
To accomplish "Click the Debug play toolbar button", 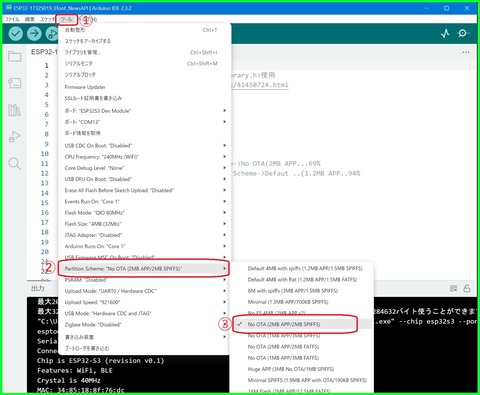I will (52, 34).
